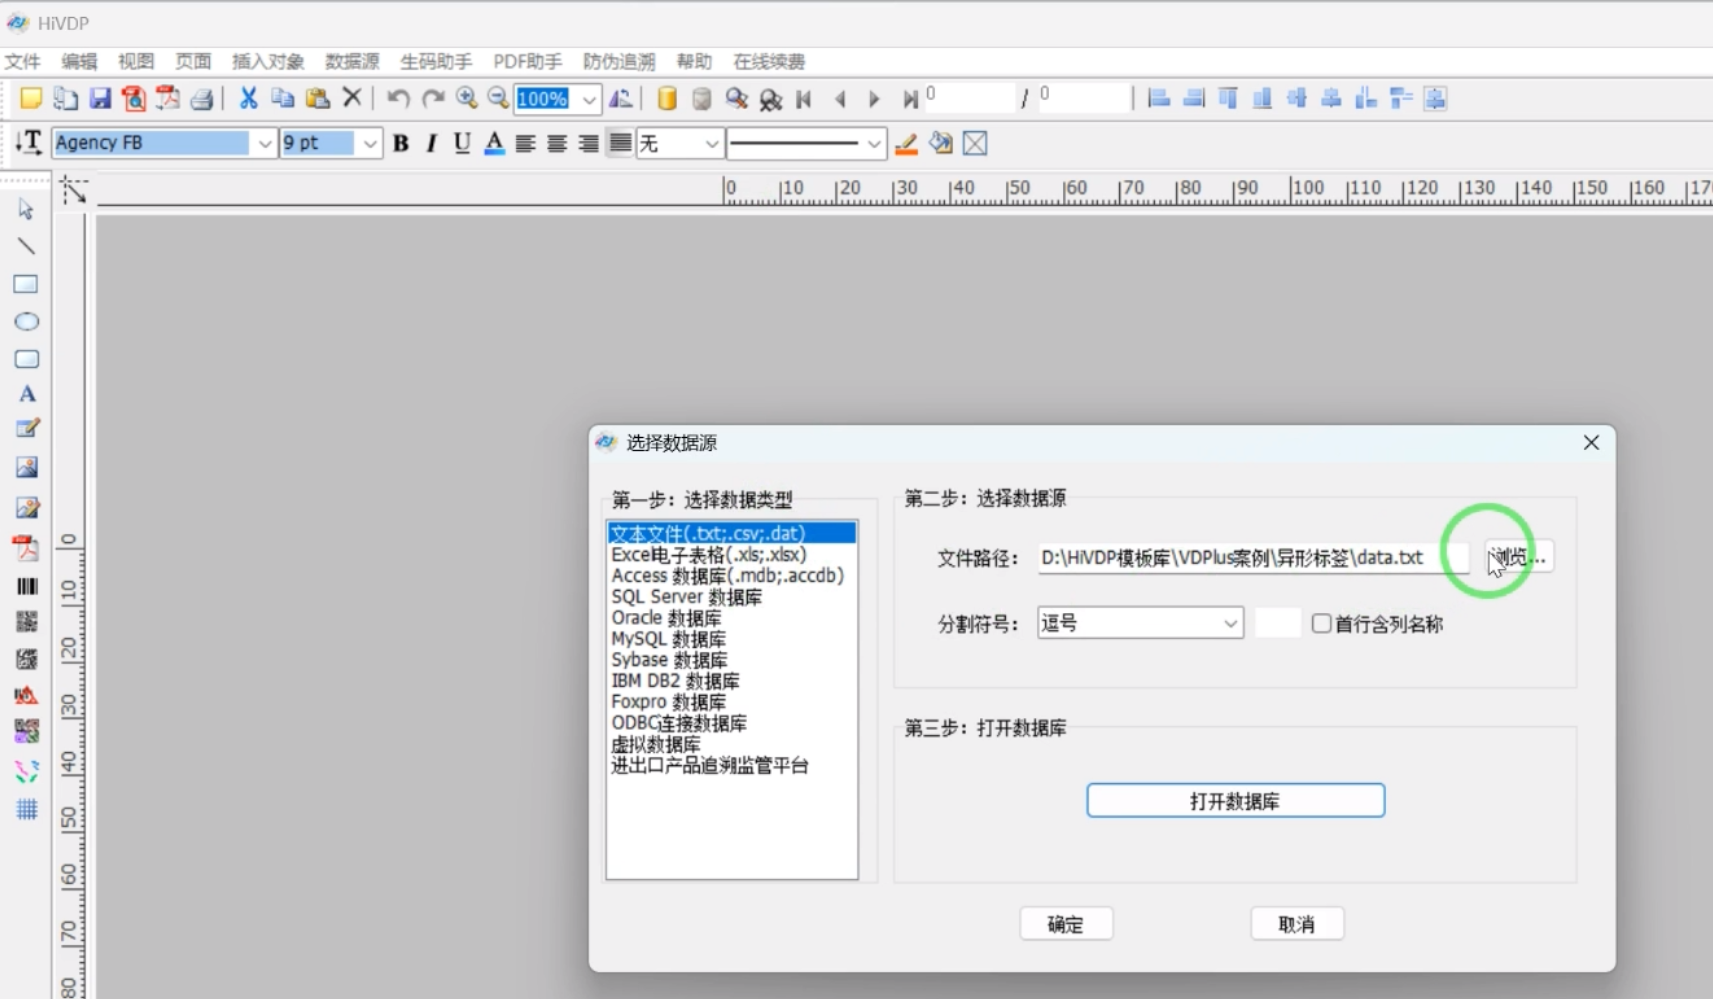Viewport: 1713px width, 999px height.
Task: Open the 插入对象 menu
Action: [268, 62]
